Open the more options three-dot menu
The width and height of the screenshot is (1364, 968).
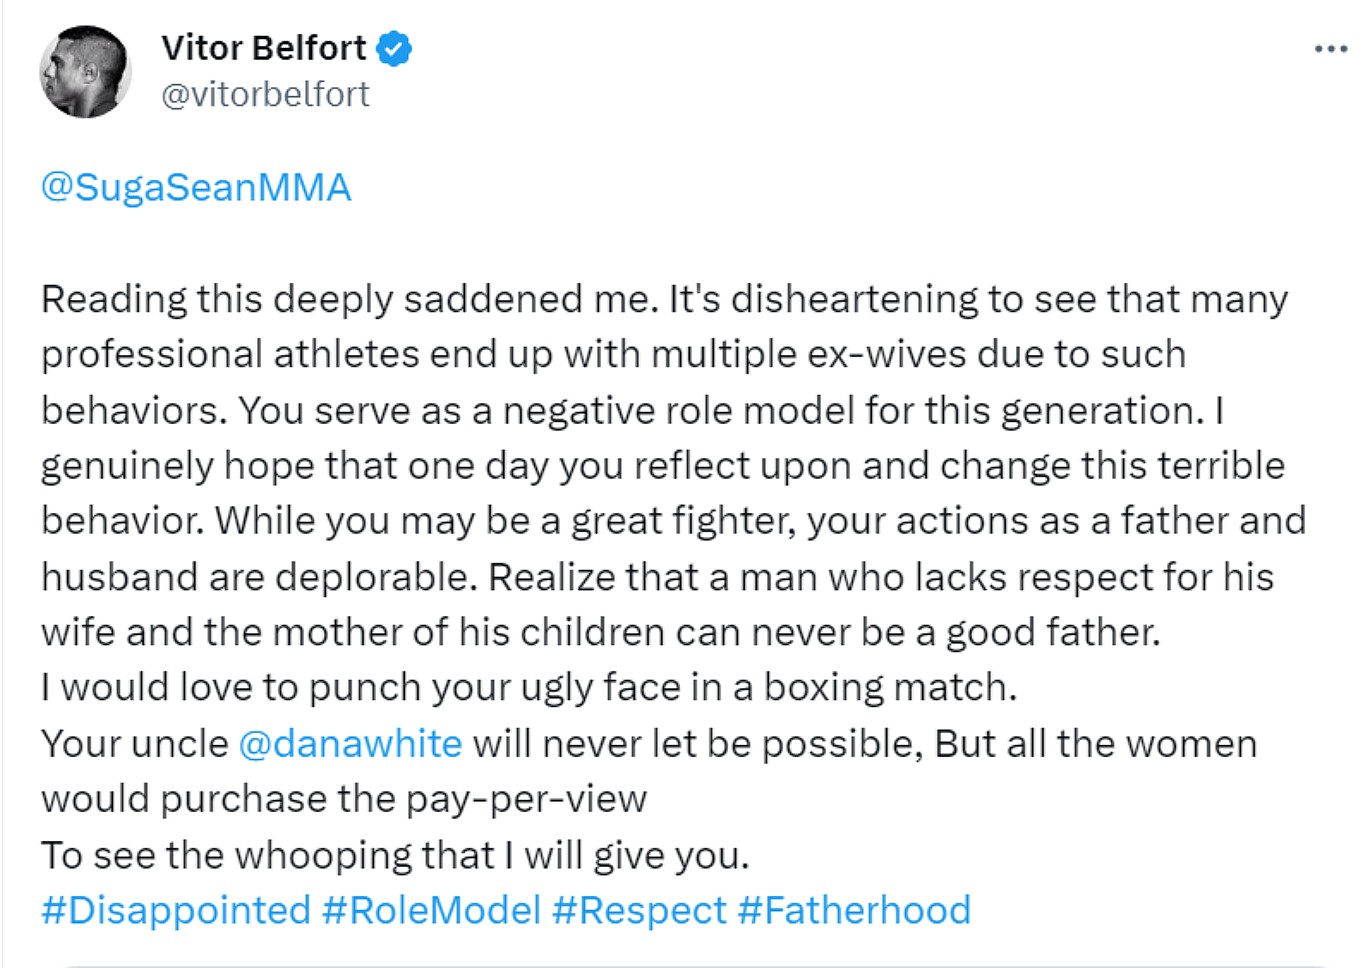[1330, 49]
